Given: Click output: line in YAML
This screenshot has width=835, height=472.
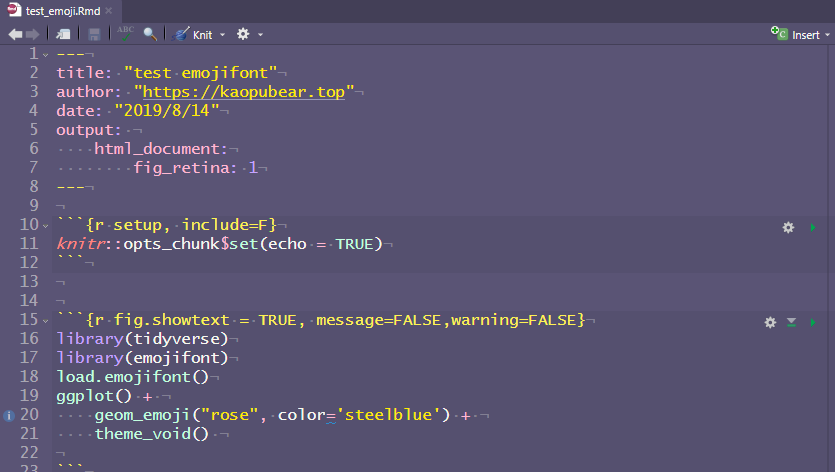Looking at the screenshot, I should (89, 130).
